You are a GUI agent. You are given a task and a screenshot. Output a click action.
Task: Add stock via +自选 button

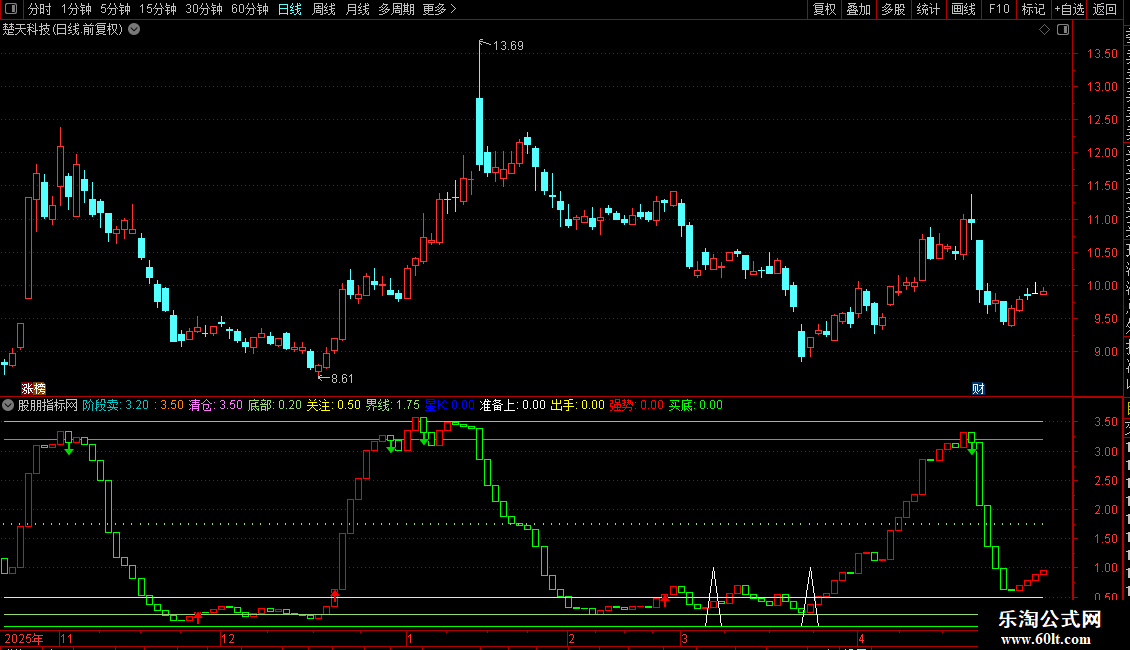pos(1069,9)
